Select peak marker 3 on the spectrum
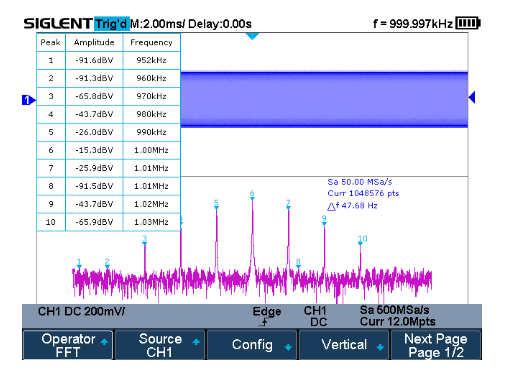 (144, 240)
